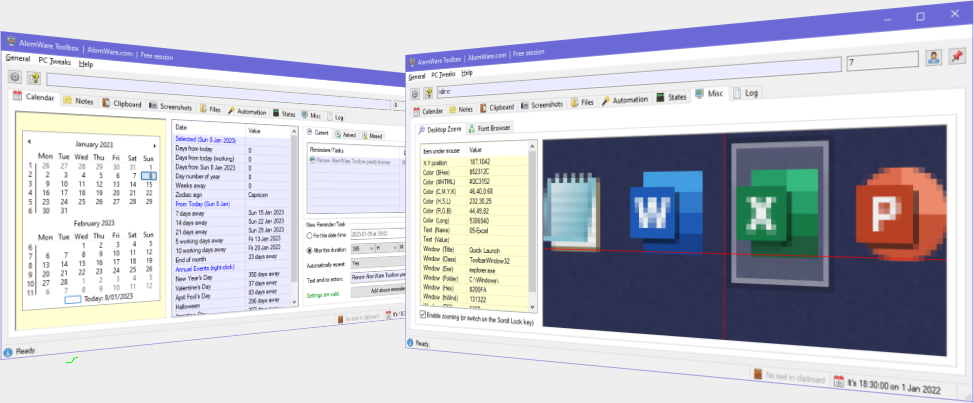This screenshot has height=403, width=974.
Task: Open PC Tweaks menu in left window
Action: pos(55,61)
